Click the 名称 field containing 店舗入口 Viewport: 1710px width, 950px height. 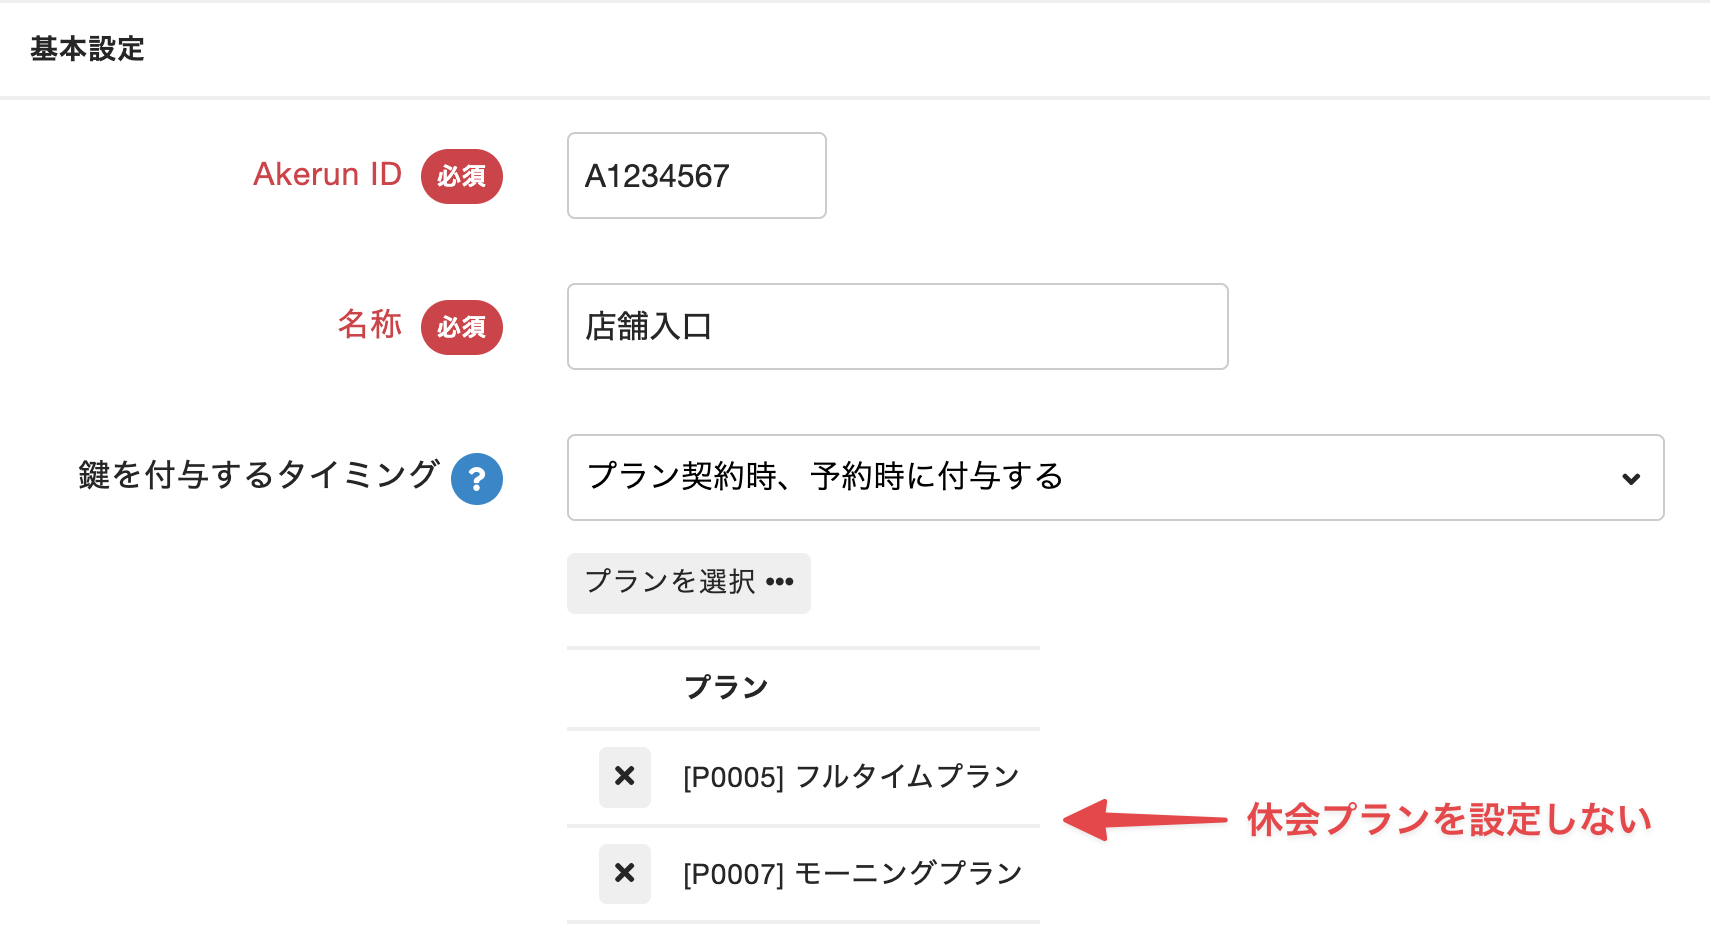[897, 327]
